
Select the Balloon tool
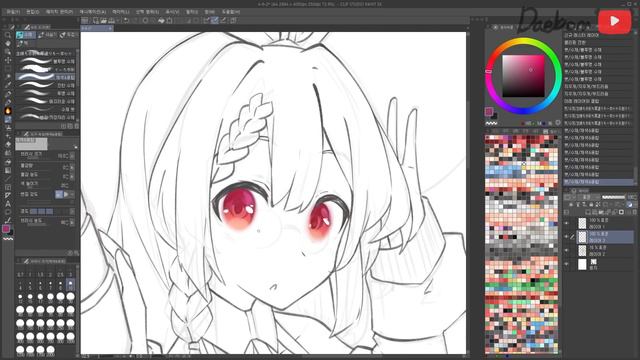pyautogui.click(x=8, y=212)
